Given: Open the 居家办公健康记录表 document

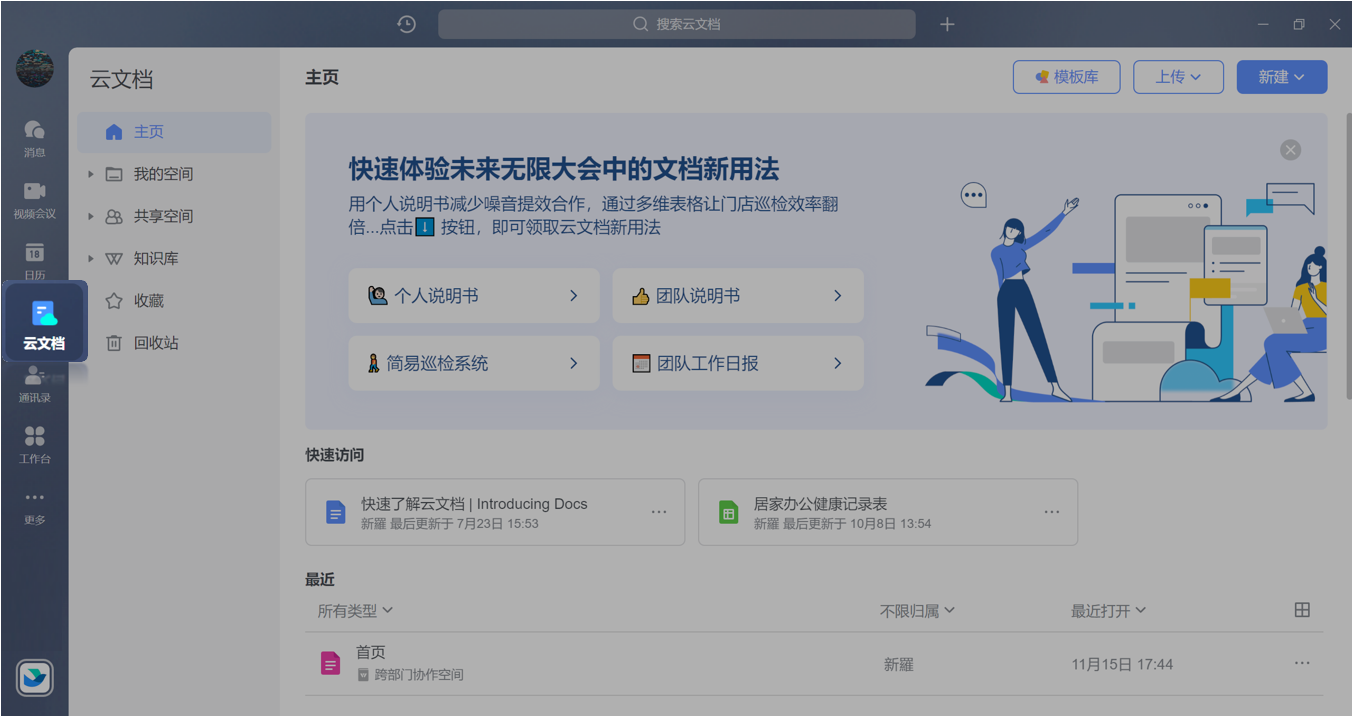Looking at the screenshot, I should pyautogui.click(x=888, y=512).
